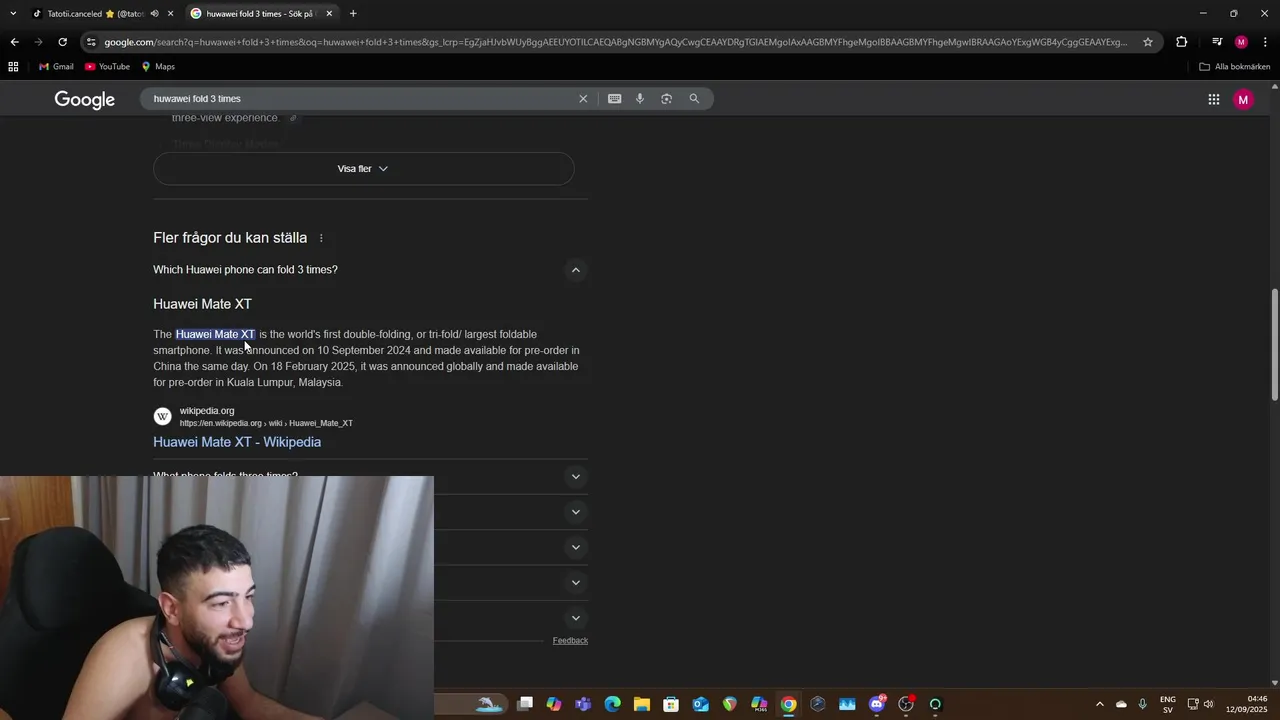Click the Wikipedia favicon beside the source

click(x=162, y=417)
